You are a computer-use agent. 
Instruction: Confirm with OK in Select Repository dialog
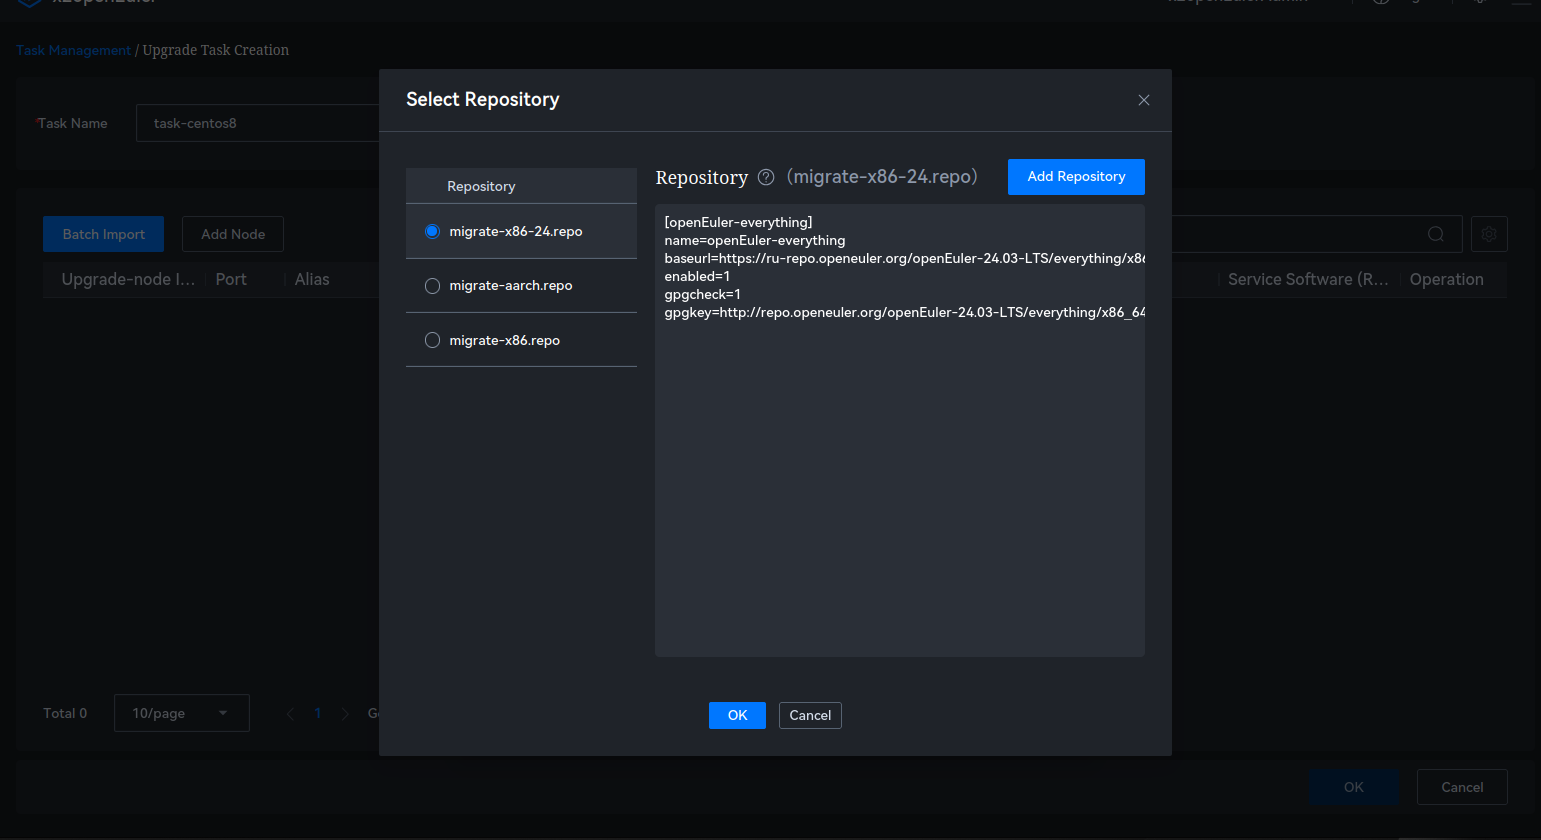coord(737,715)
